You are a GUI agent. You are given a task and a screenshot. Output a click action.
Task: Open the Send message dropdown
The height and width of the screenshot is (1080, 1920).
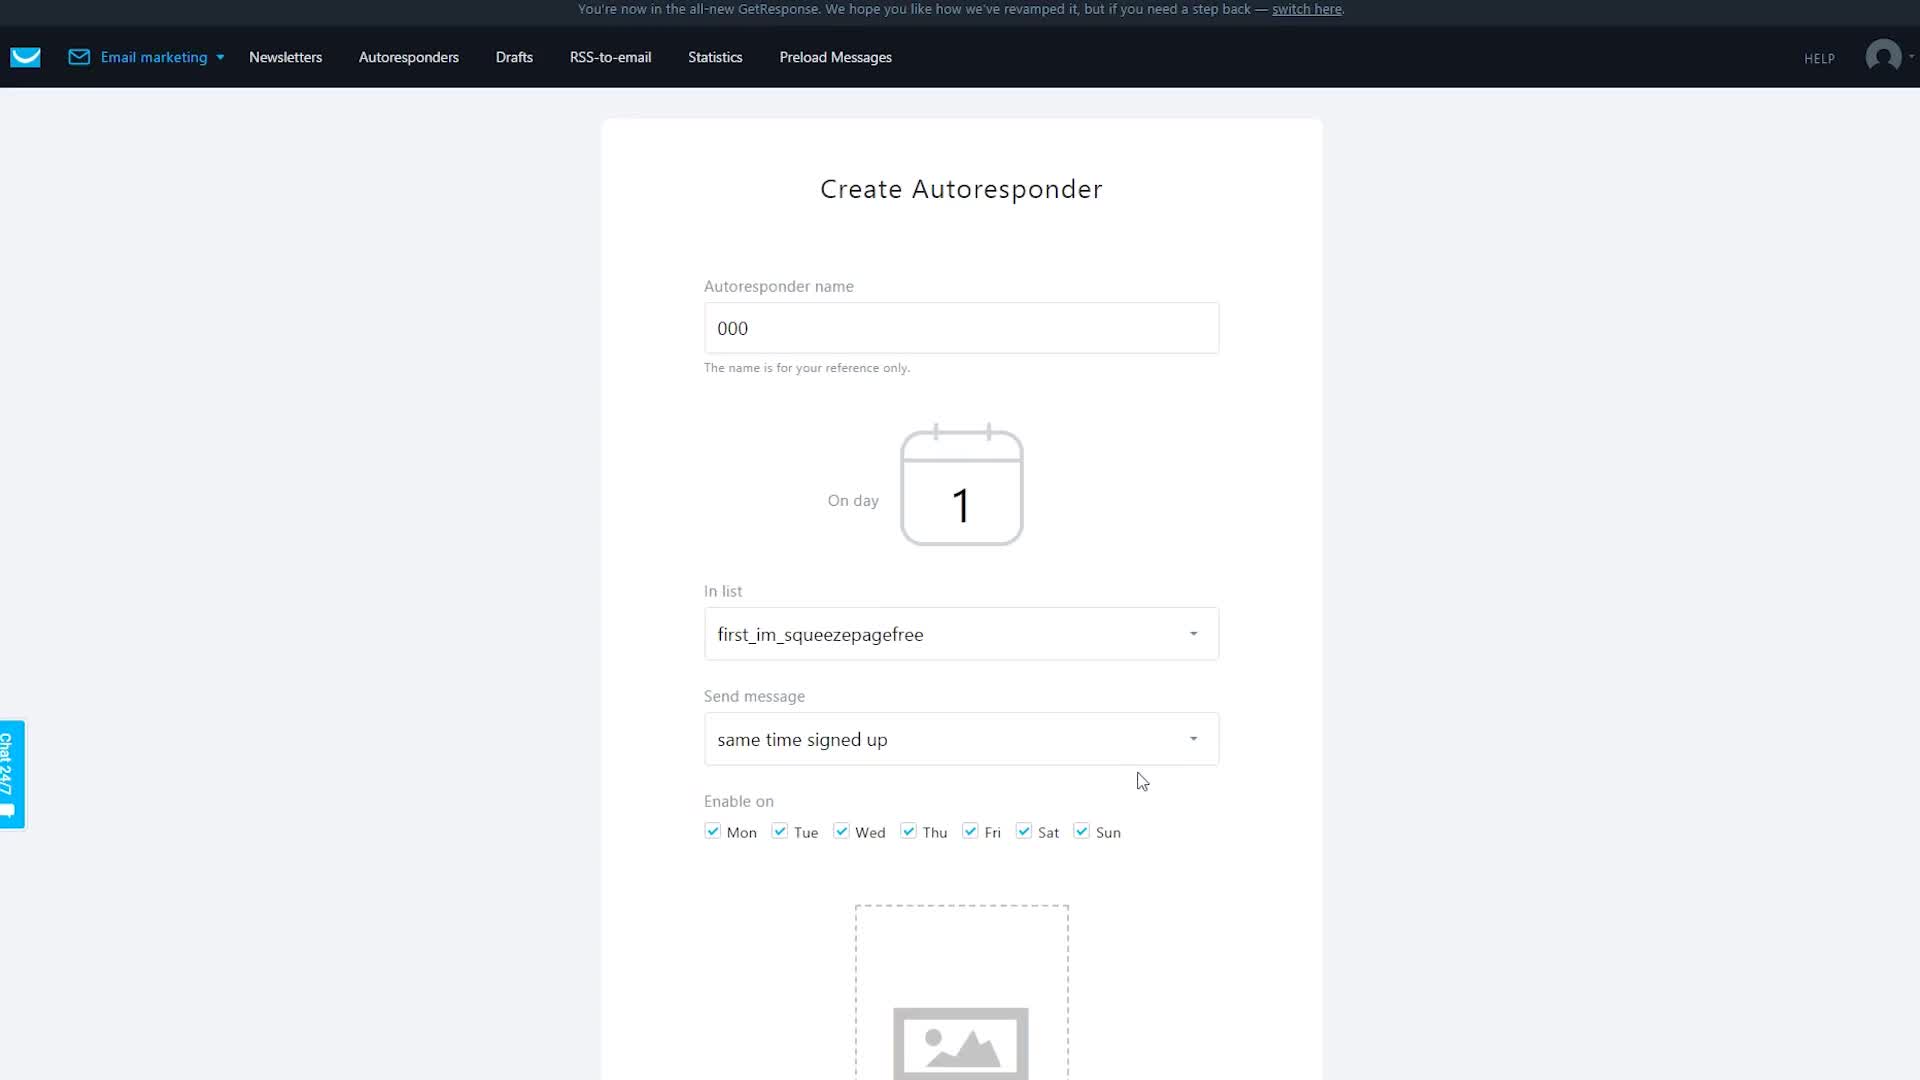(1193, 739)
